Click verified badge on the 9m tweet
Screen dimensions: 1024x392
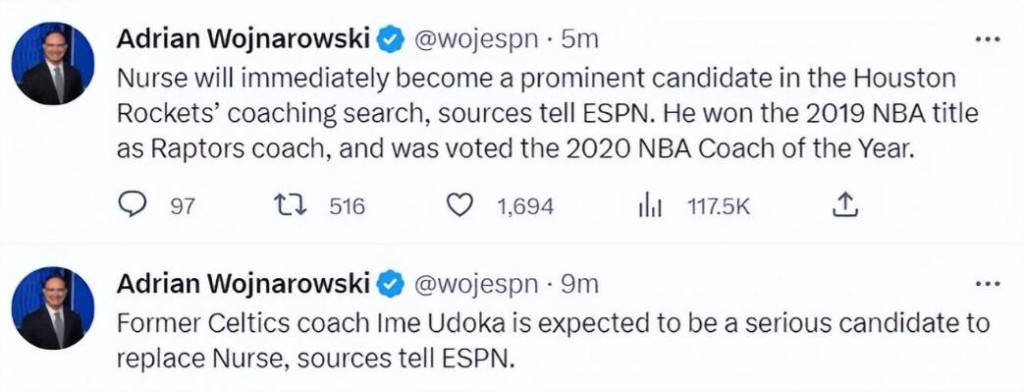click(x=390, y=285)
